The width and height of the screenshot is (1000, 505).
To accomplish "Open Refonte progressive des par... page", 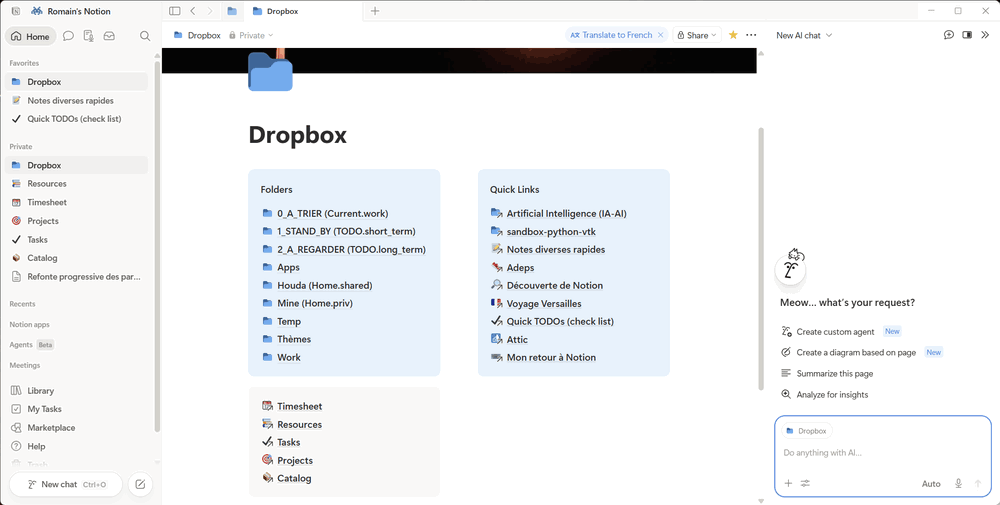I will 77,277.
